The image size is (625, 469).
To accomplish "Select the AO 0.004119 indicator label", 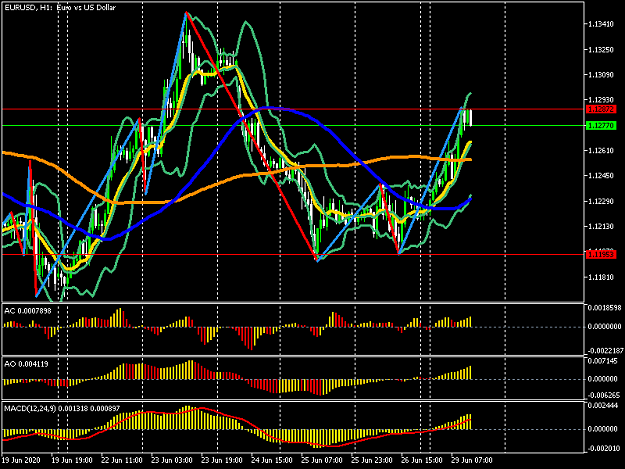I will point(26,364).
